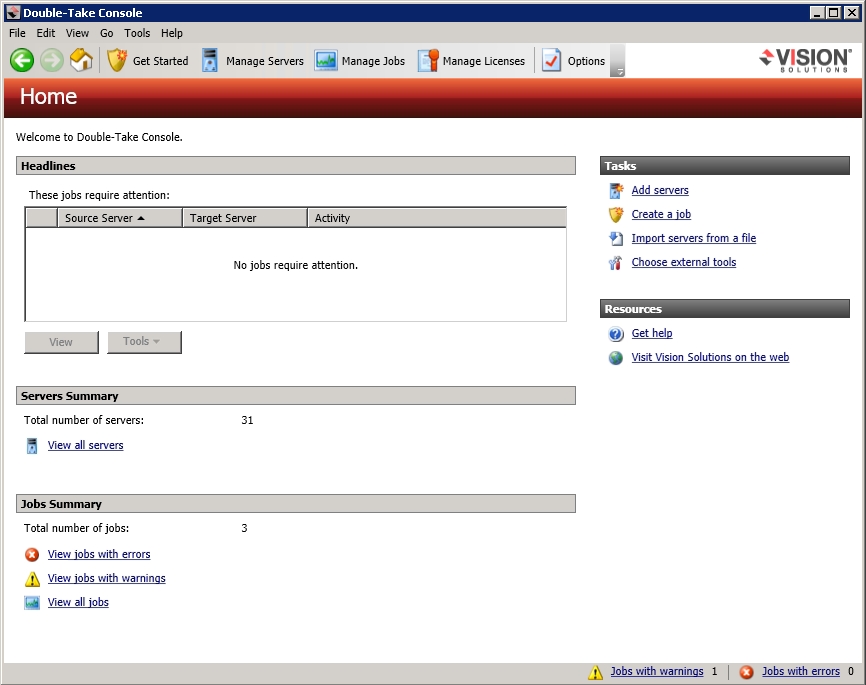Click the icon beside View all jobs

click(x=32, y=603)
